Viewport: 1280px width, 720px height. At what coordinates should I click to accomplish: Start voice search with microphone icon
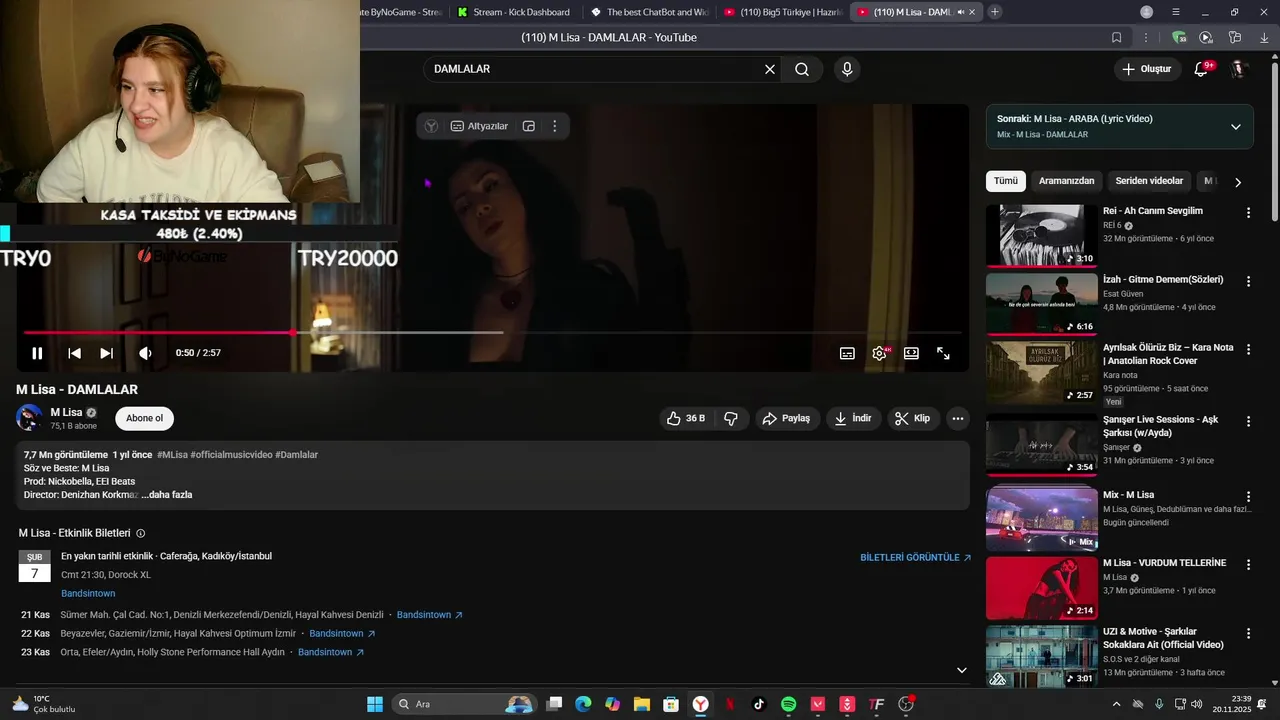[847, 69]
